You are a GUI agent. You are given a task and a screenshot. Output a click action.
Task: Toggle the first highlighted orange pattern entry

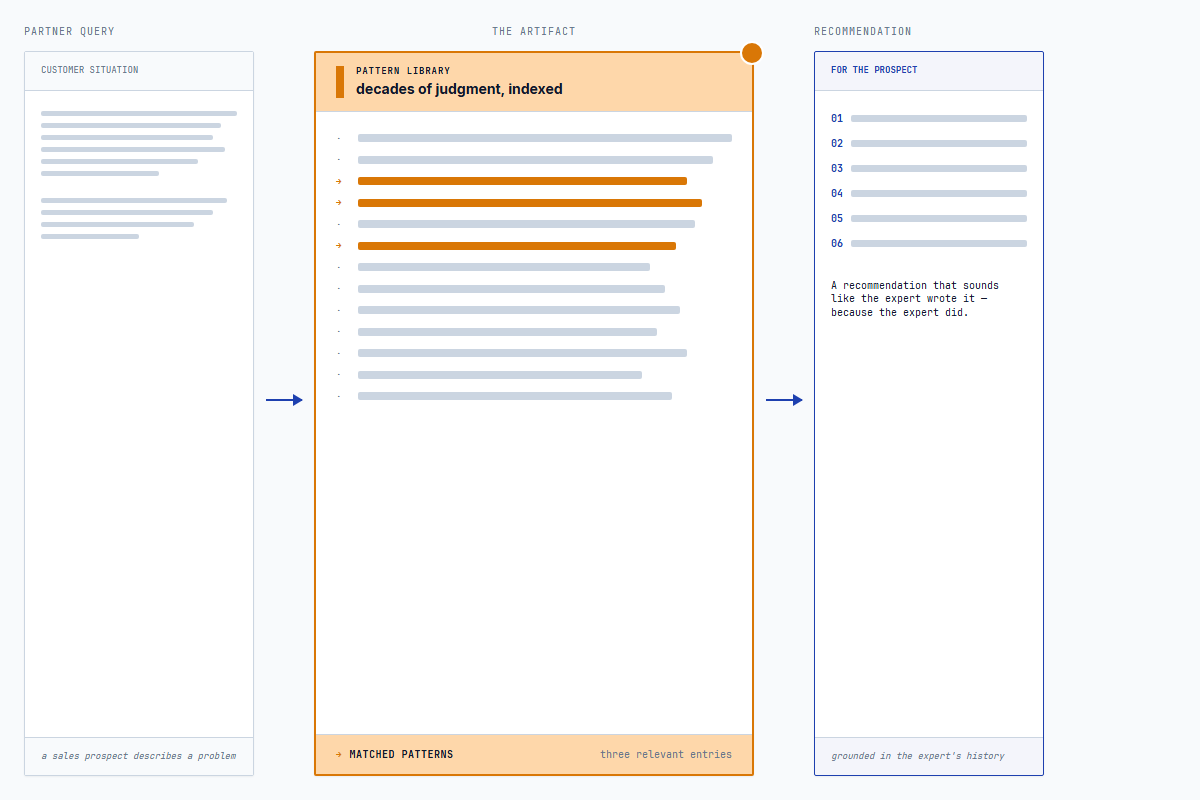(522, 181)
